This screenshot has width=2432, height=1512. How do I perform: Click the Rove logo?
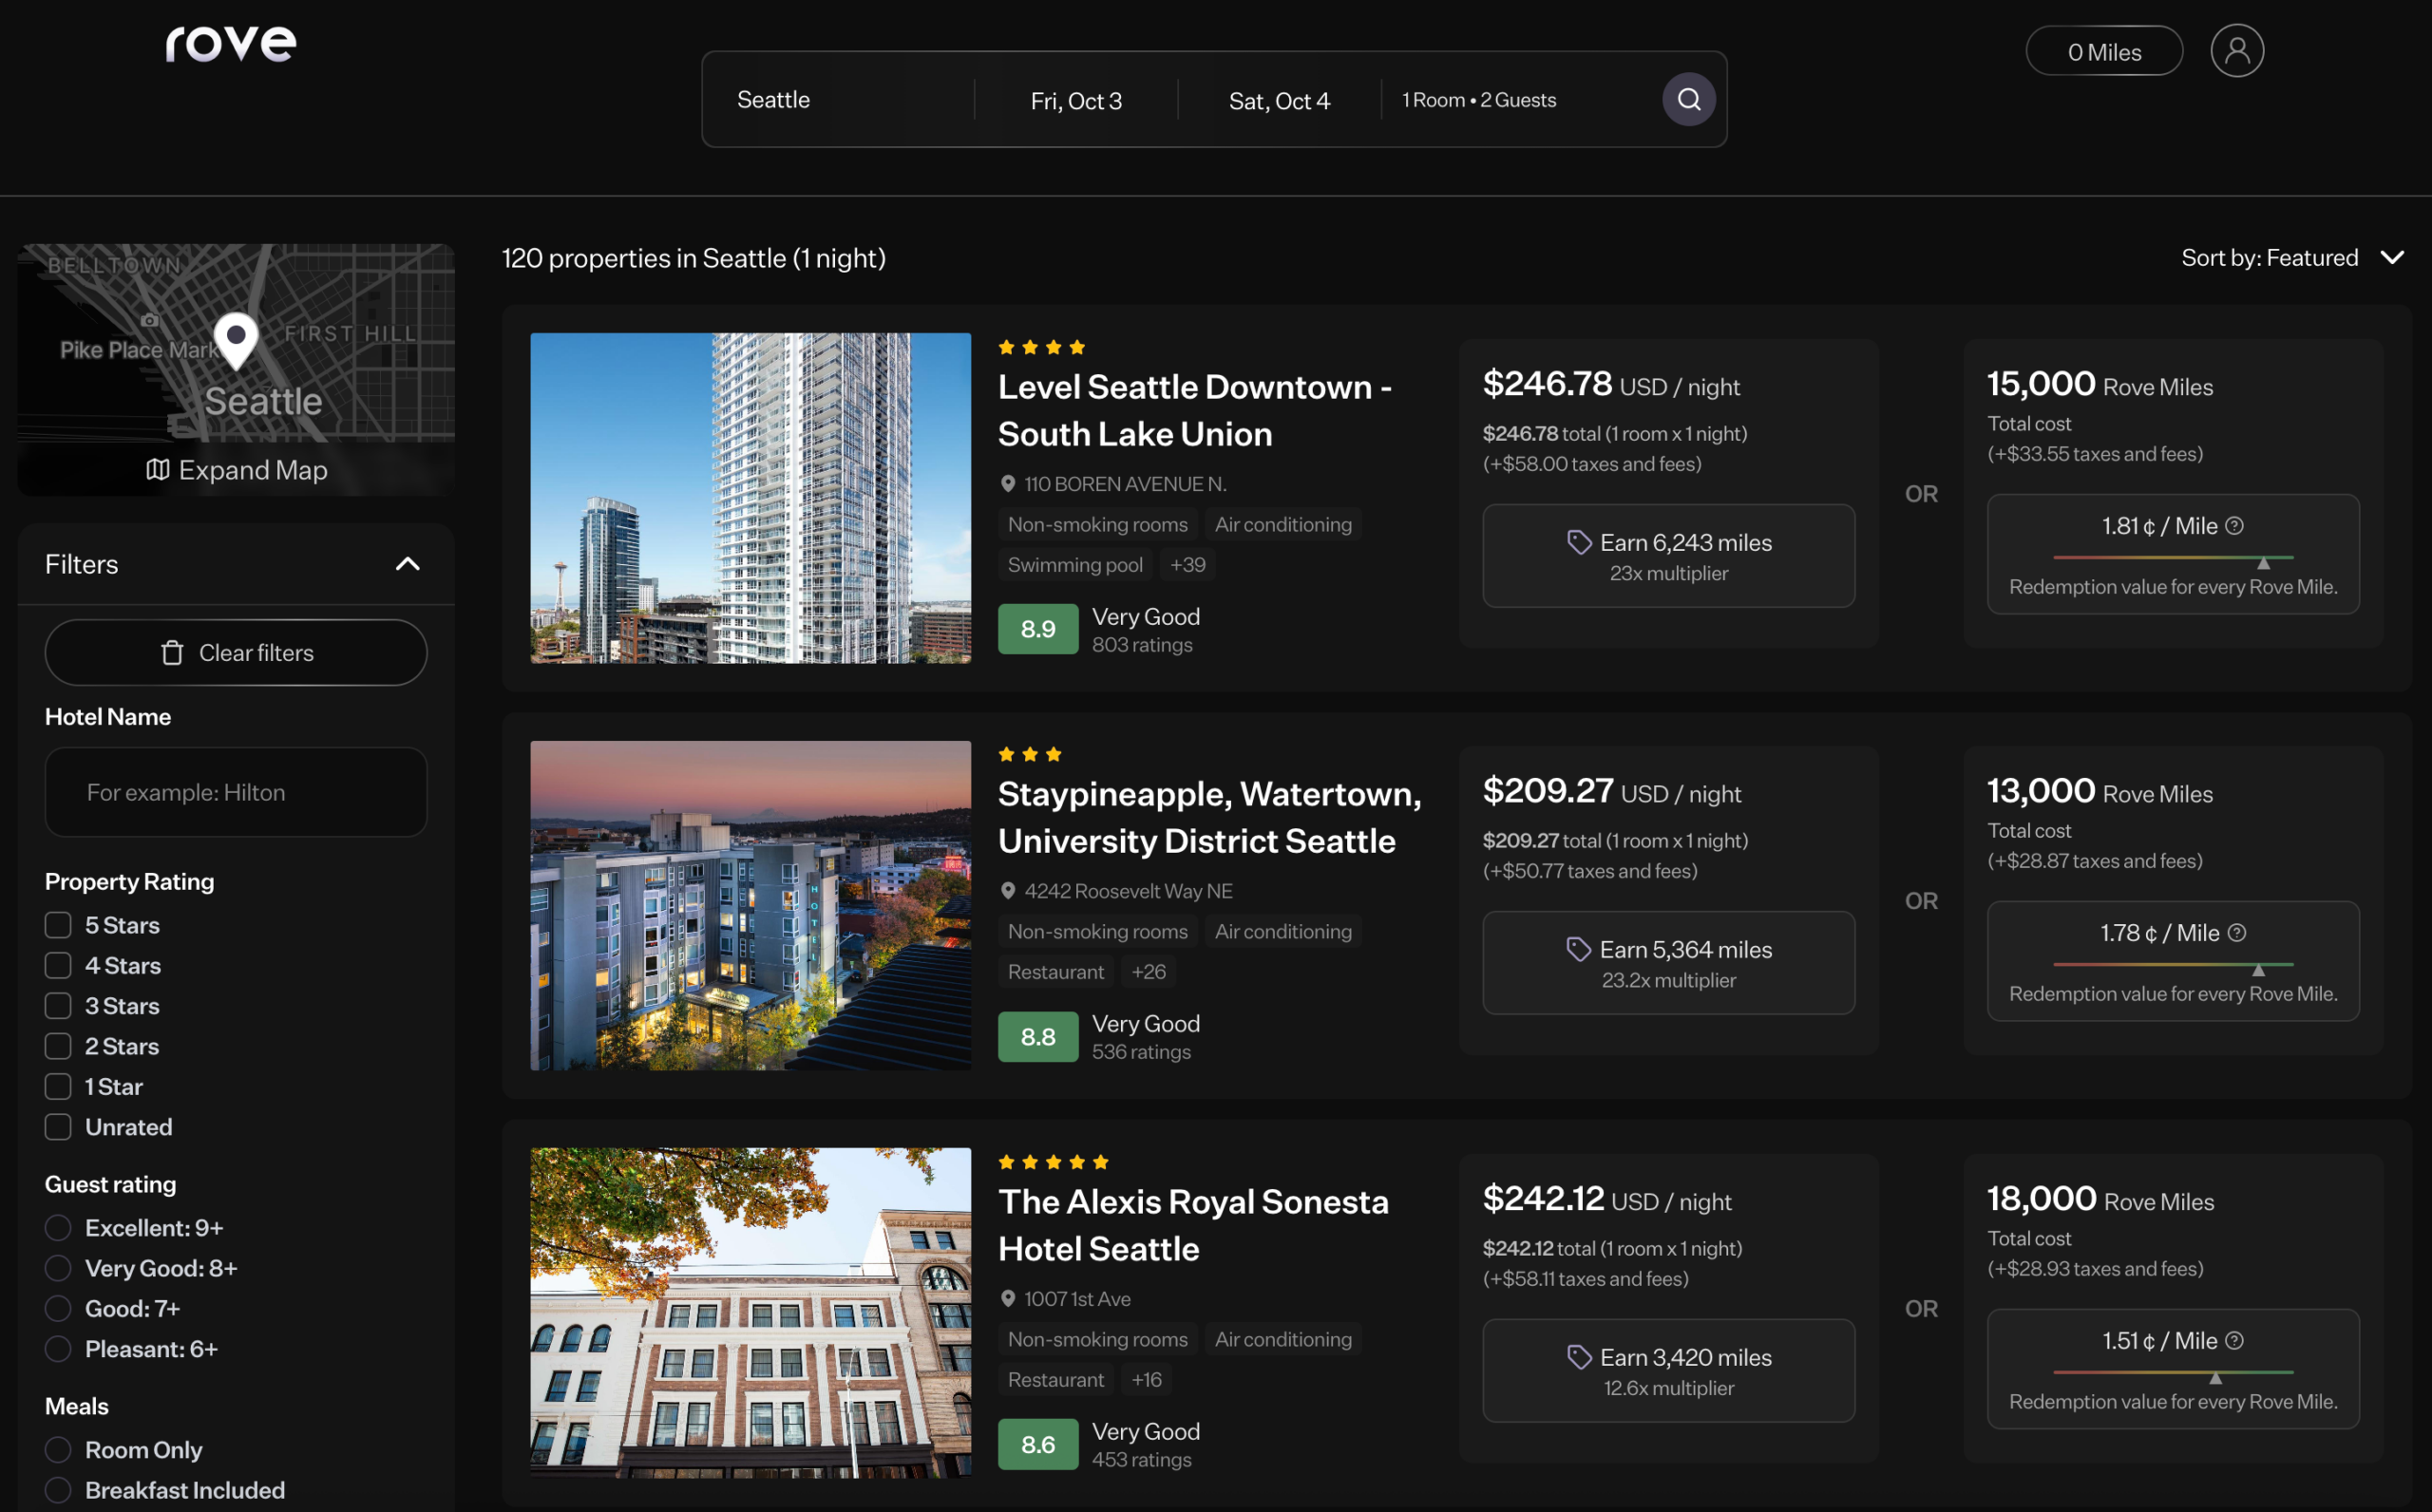231,44
